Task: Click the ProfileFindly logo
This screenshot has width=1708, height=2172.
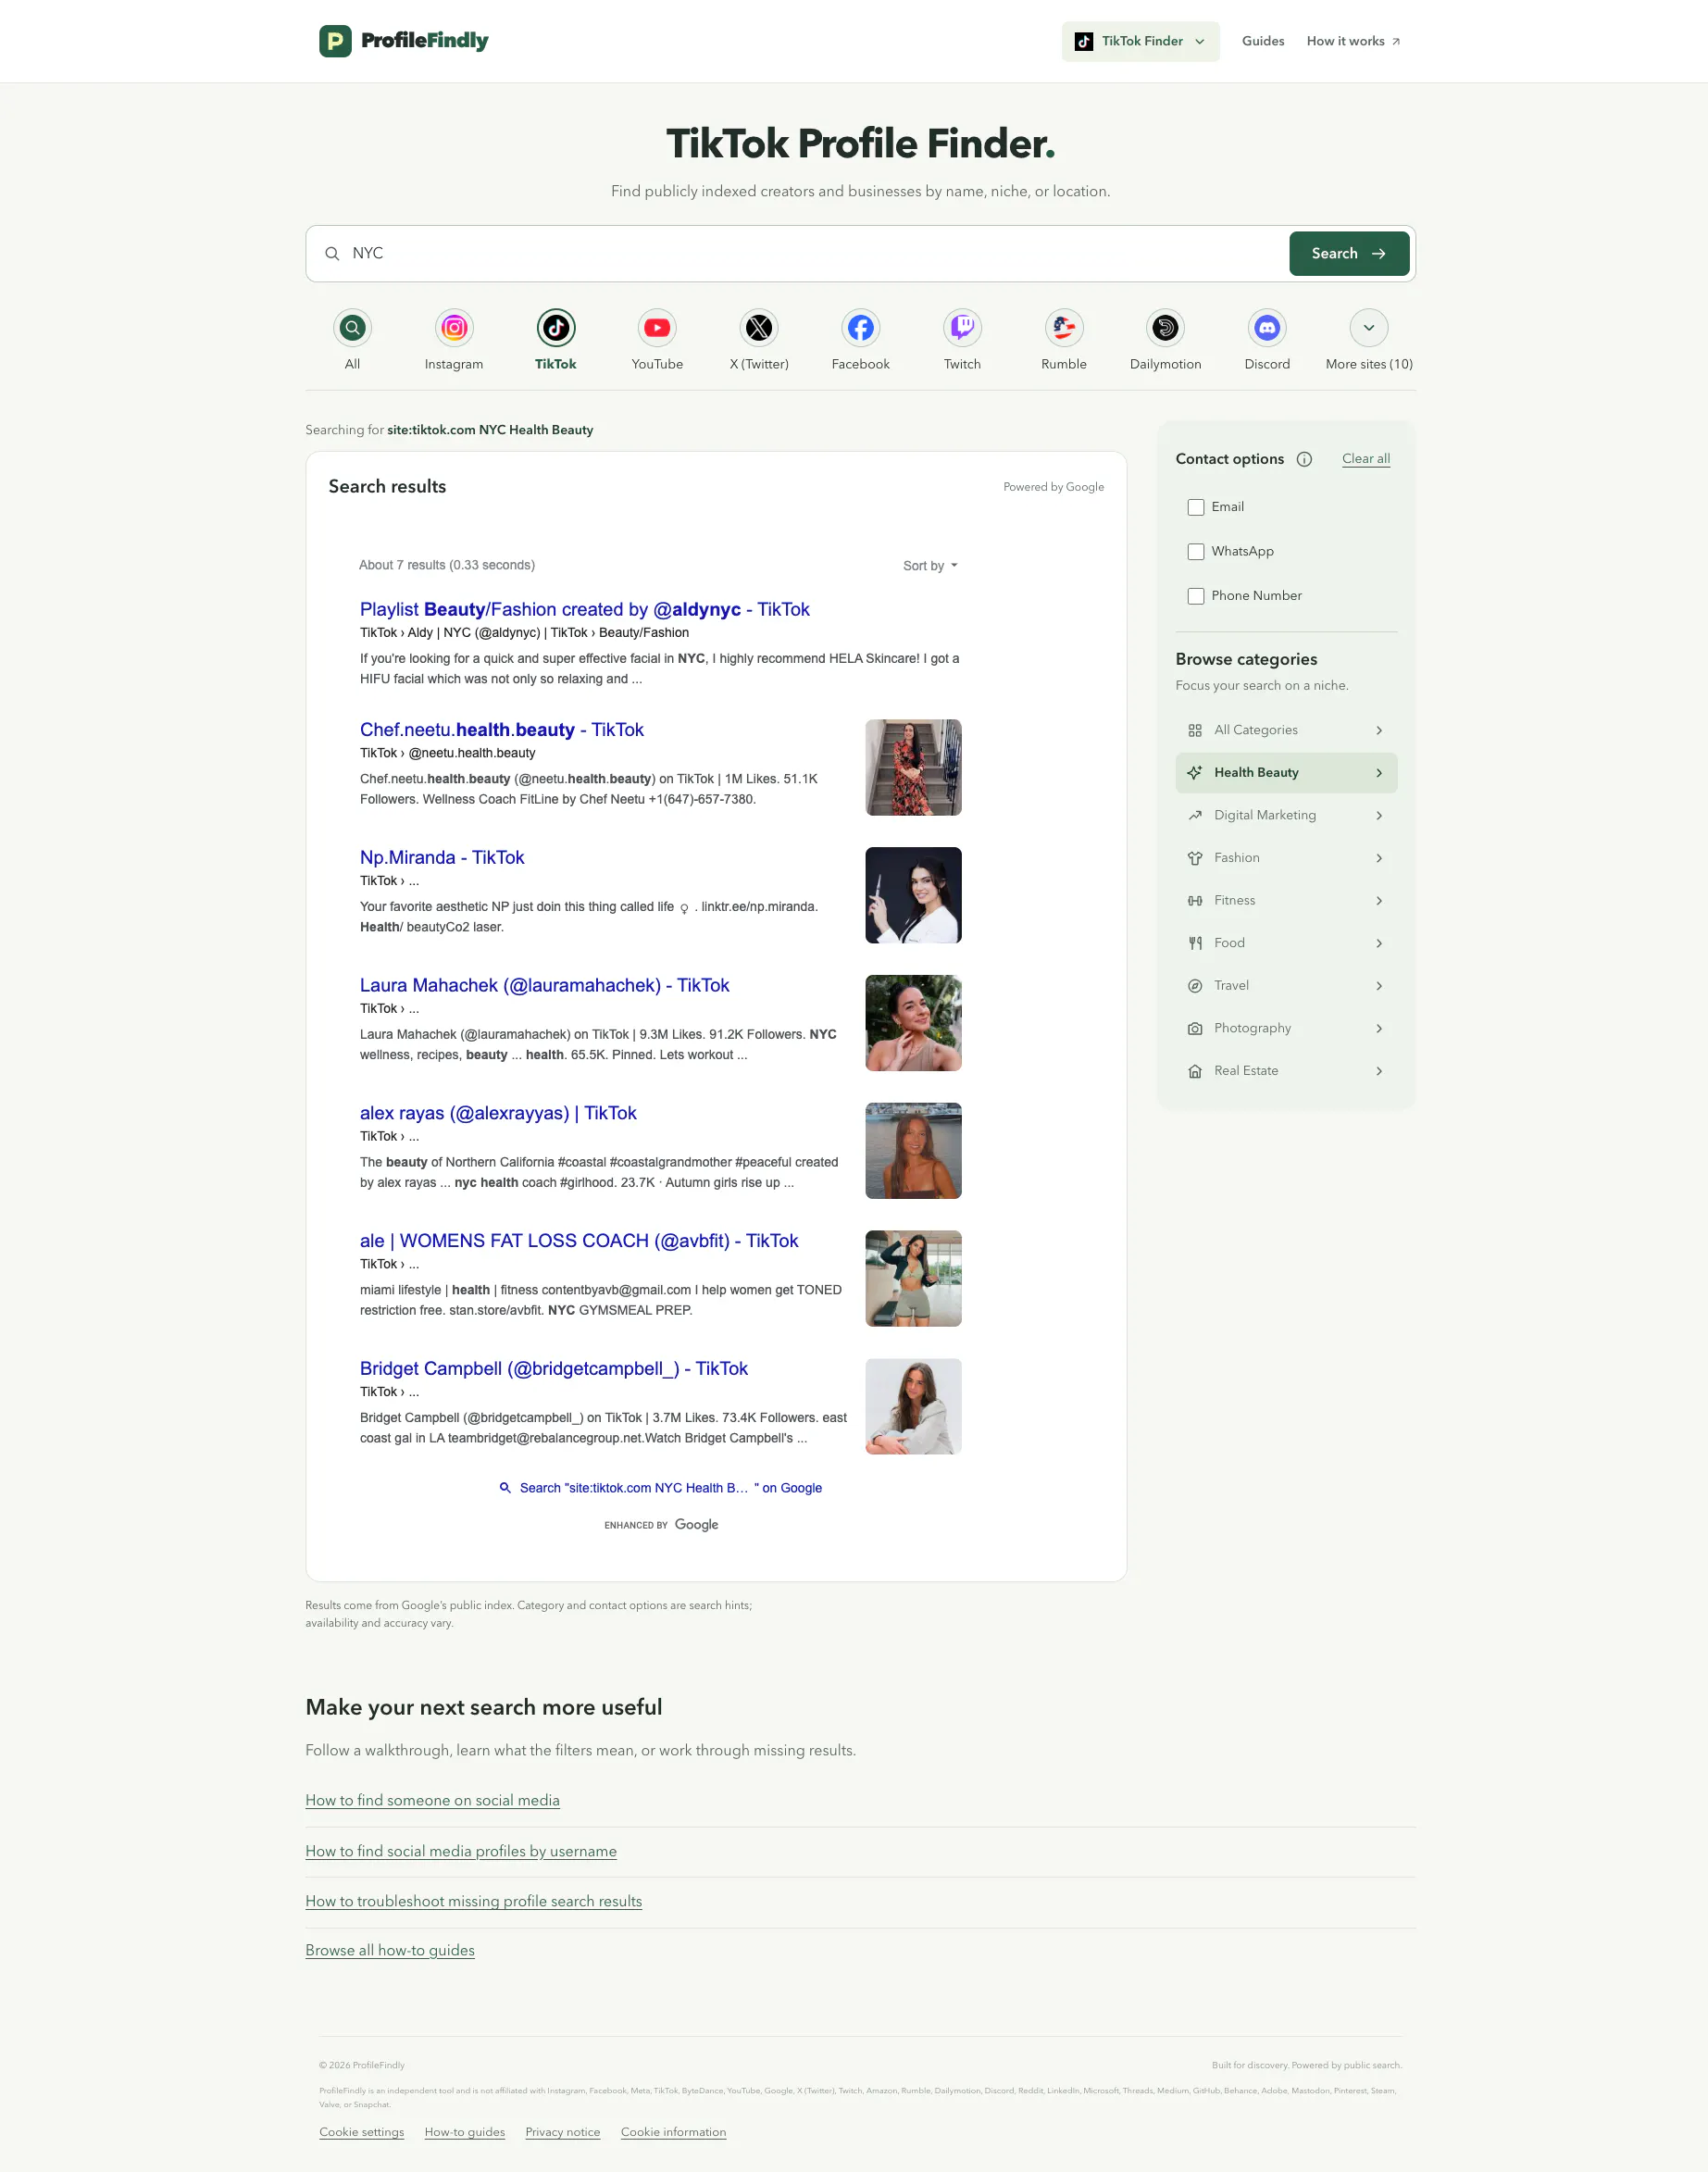Action: click(x=403, y=41)
